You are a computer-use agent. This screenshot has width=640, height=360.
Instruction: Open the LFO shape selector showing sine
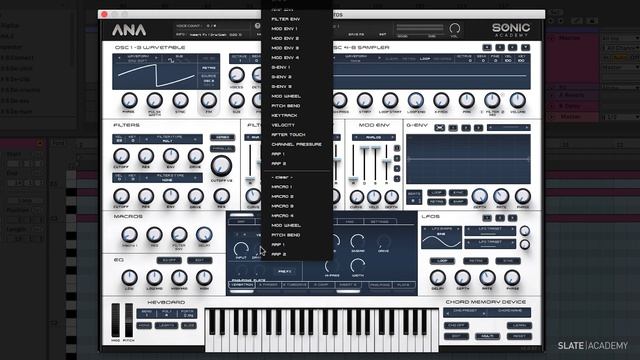442,237
